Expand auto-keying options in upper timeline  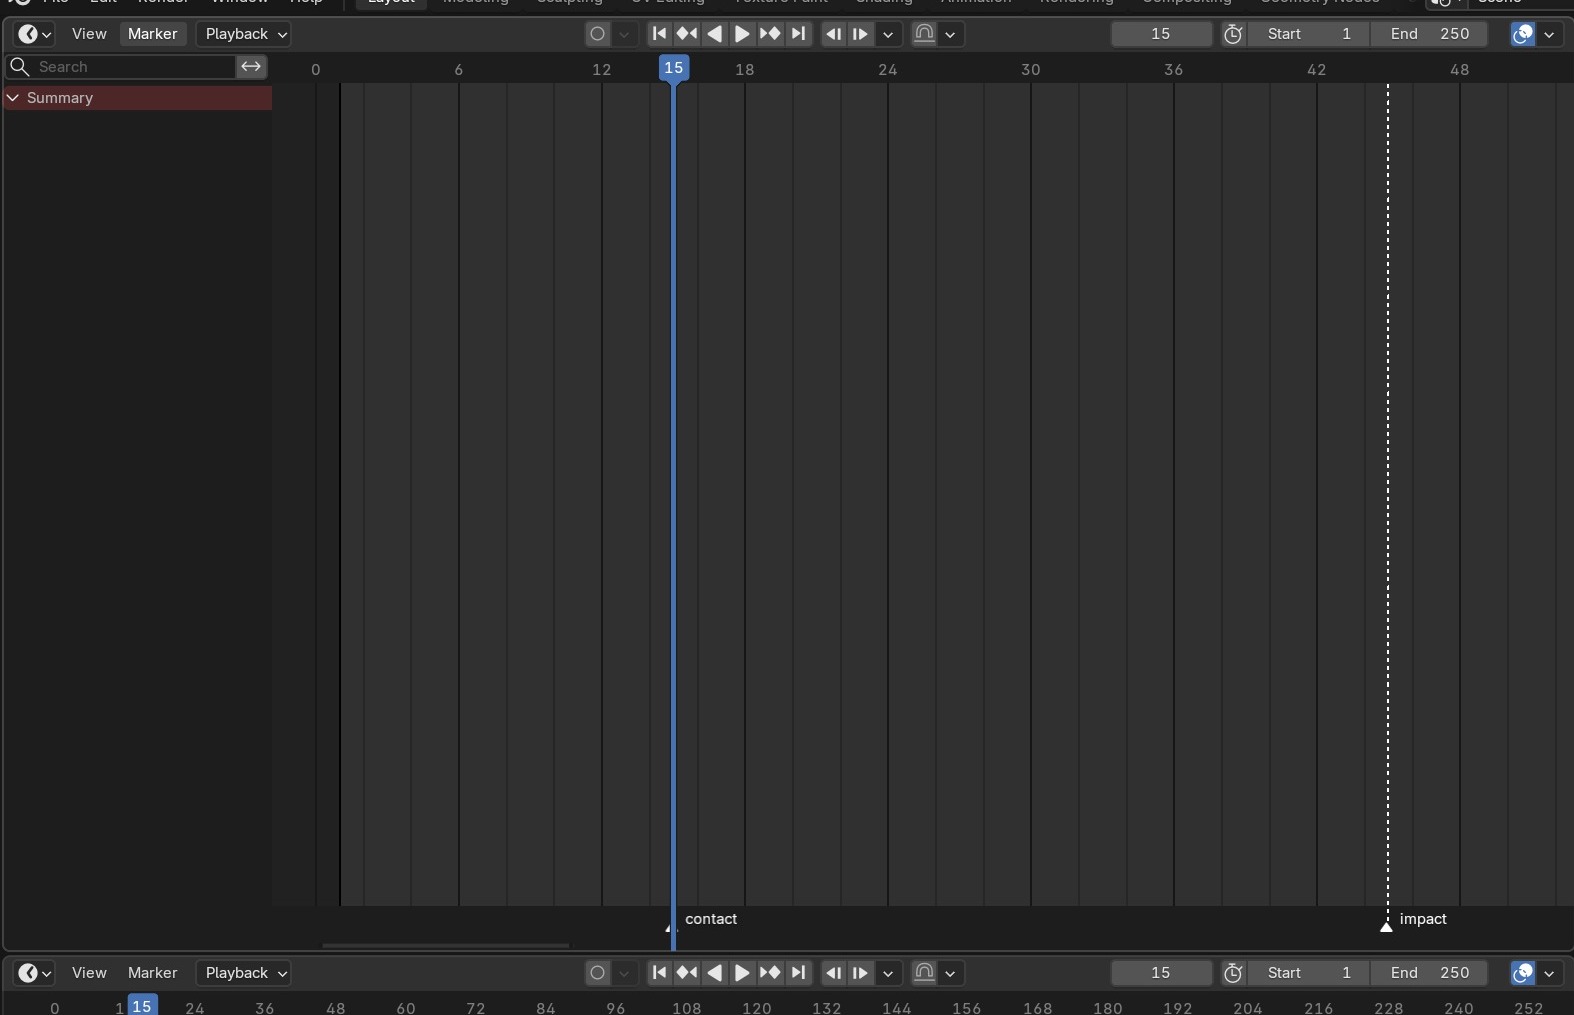click(x=624, y=34)
